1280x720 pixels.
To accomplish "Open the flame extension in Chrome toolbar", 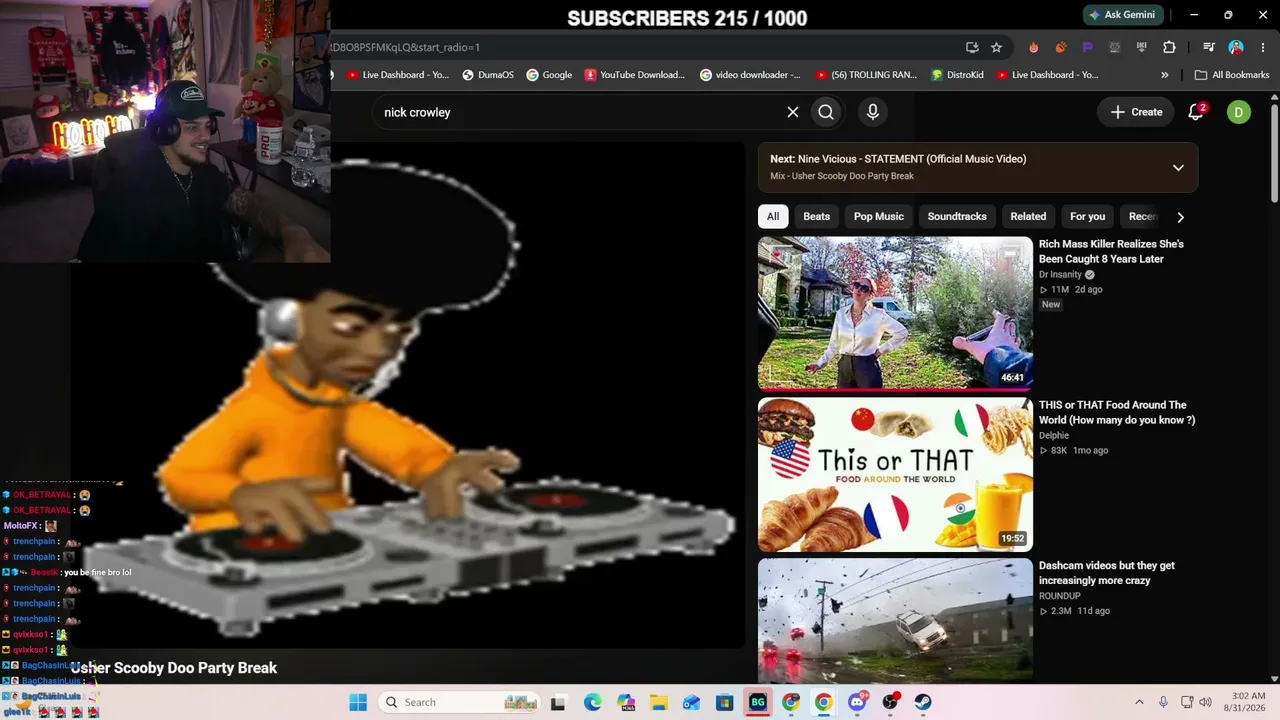I will tap(1034, 47).
